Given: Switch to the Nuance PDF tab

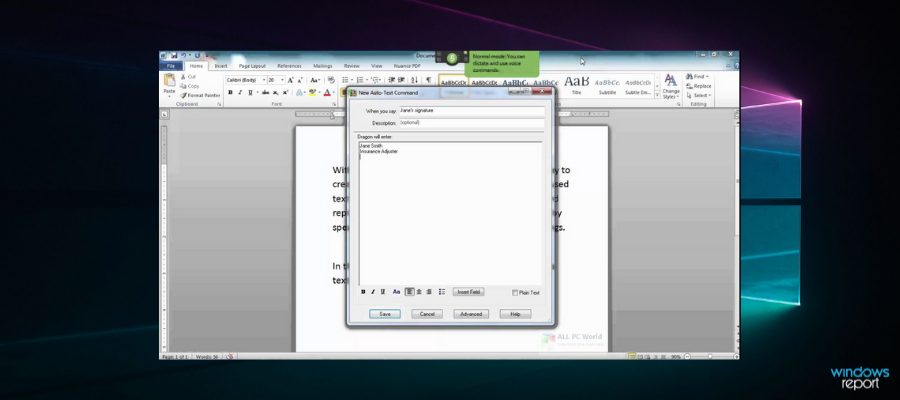Looking at the screenshot, I should click(x=407, y=66).
